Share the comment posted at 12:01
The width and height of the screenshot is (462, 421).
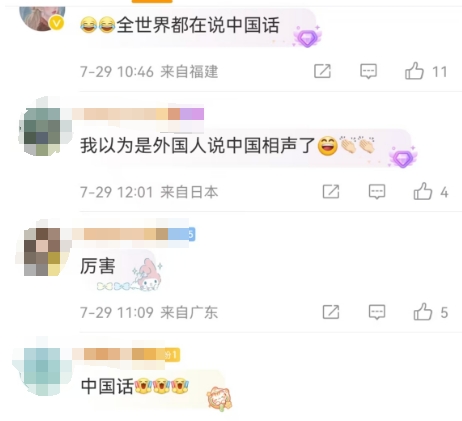click(x=331, y=192)
